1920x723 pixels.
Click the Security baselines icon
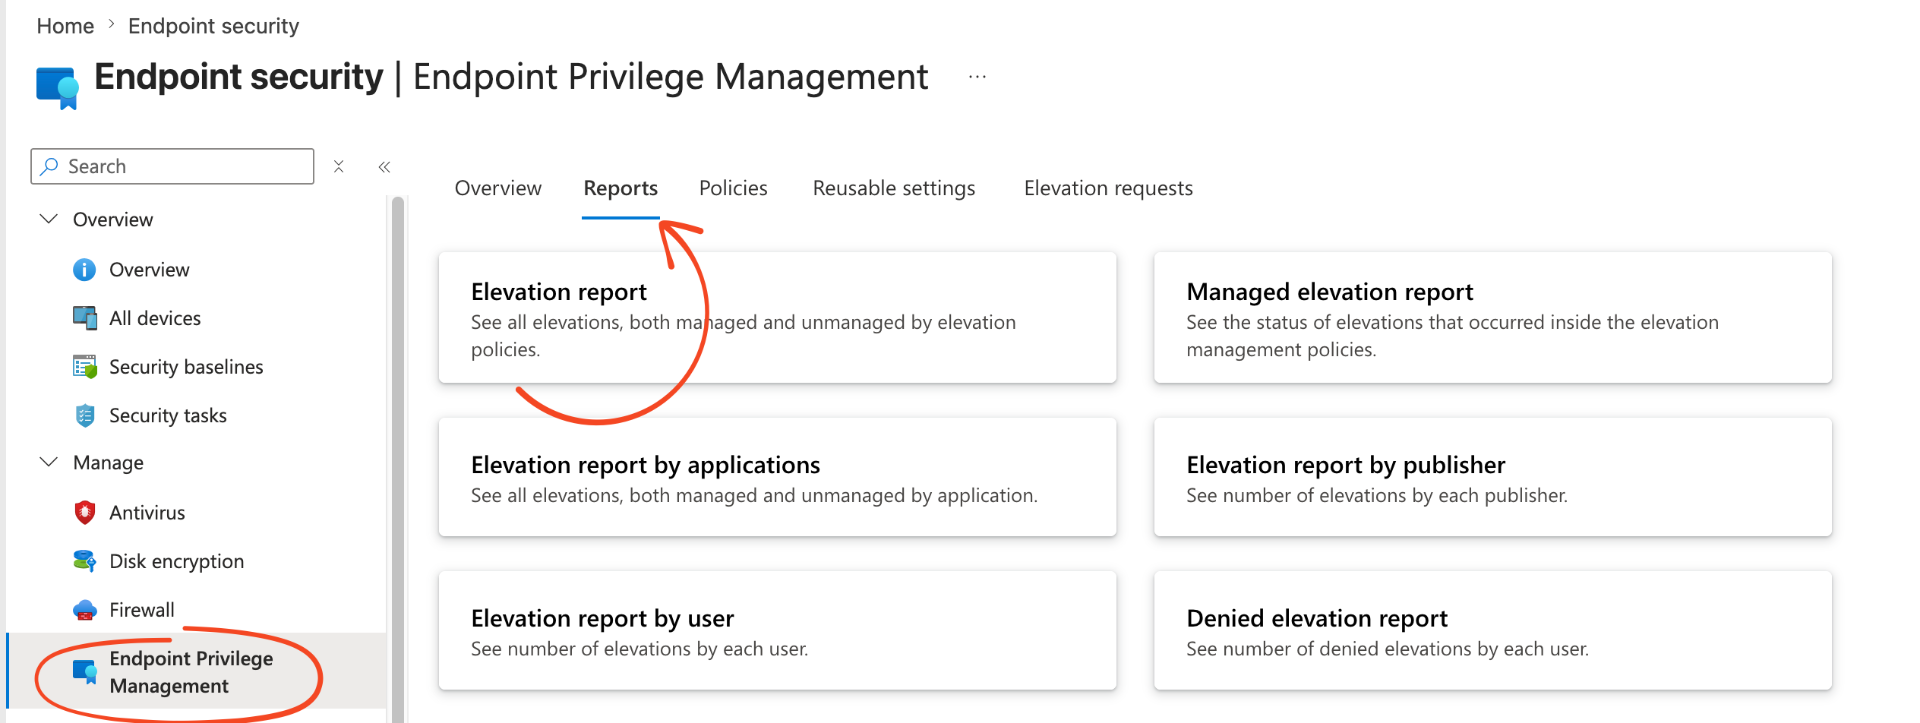click(x=85, y=367)
